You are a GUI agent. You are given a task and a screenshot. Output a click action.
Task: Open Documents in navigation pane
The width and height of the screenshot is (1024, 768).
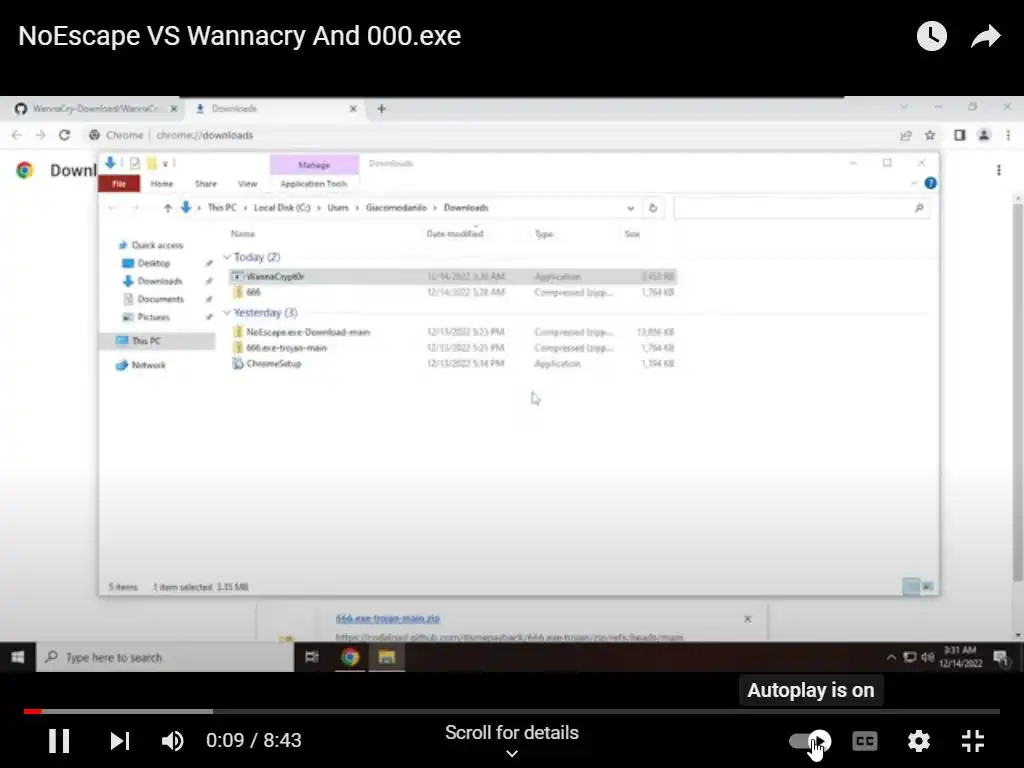coord(160,299)
